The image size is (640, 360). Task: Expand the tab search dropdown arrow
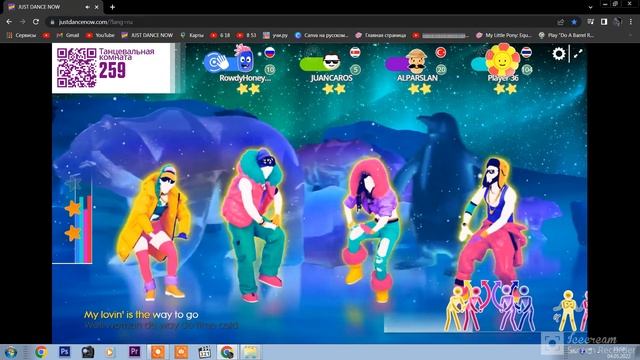pos(590,7)
